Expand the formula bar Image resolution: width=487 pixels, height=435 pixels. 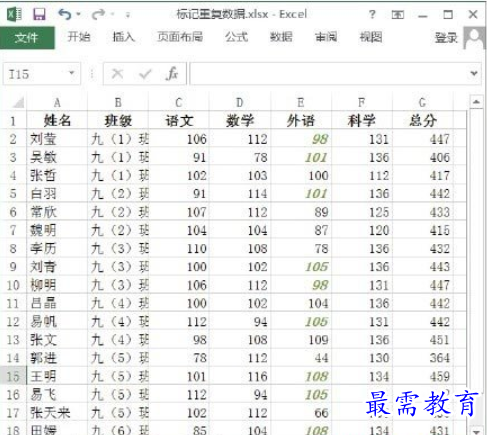pyautogui.click(x=474, y=73)
